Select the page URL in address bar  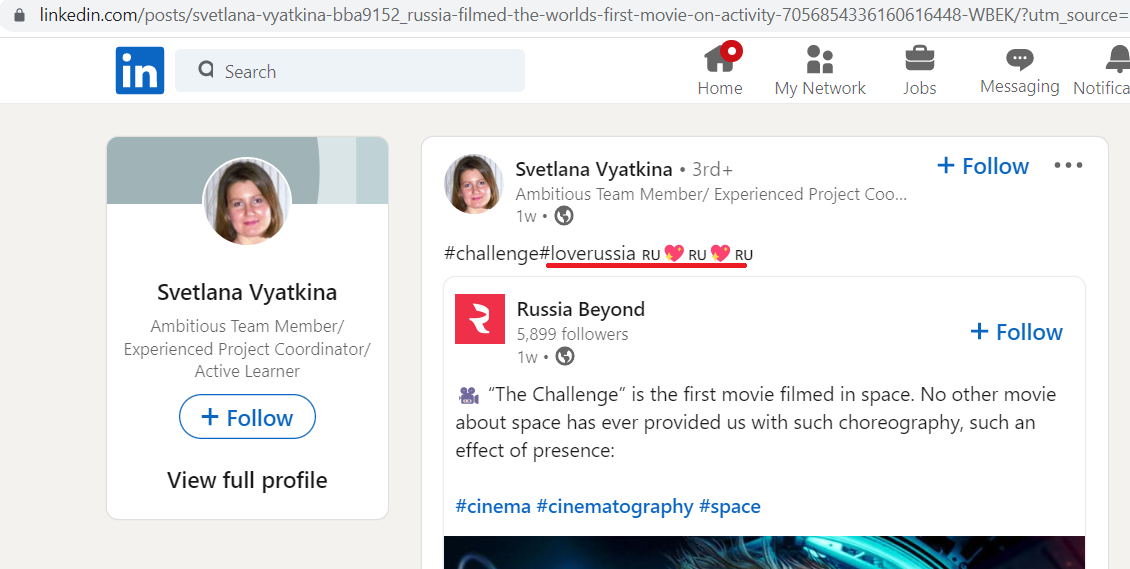(x=584, y=15)
